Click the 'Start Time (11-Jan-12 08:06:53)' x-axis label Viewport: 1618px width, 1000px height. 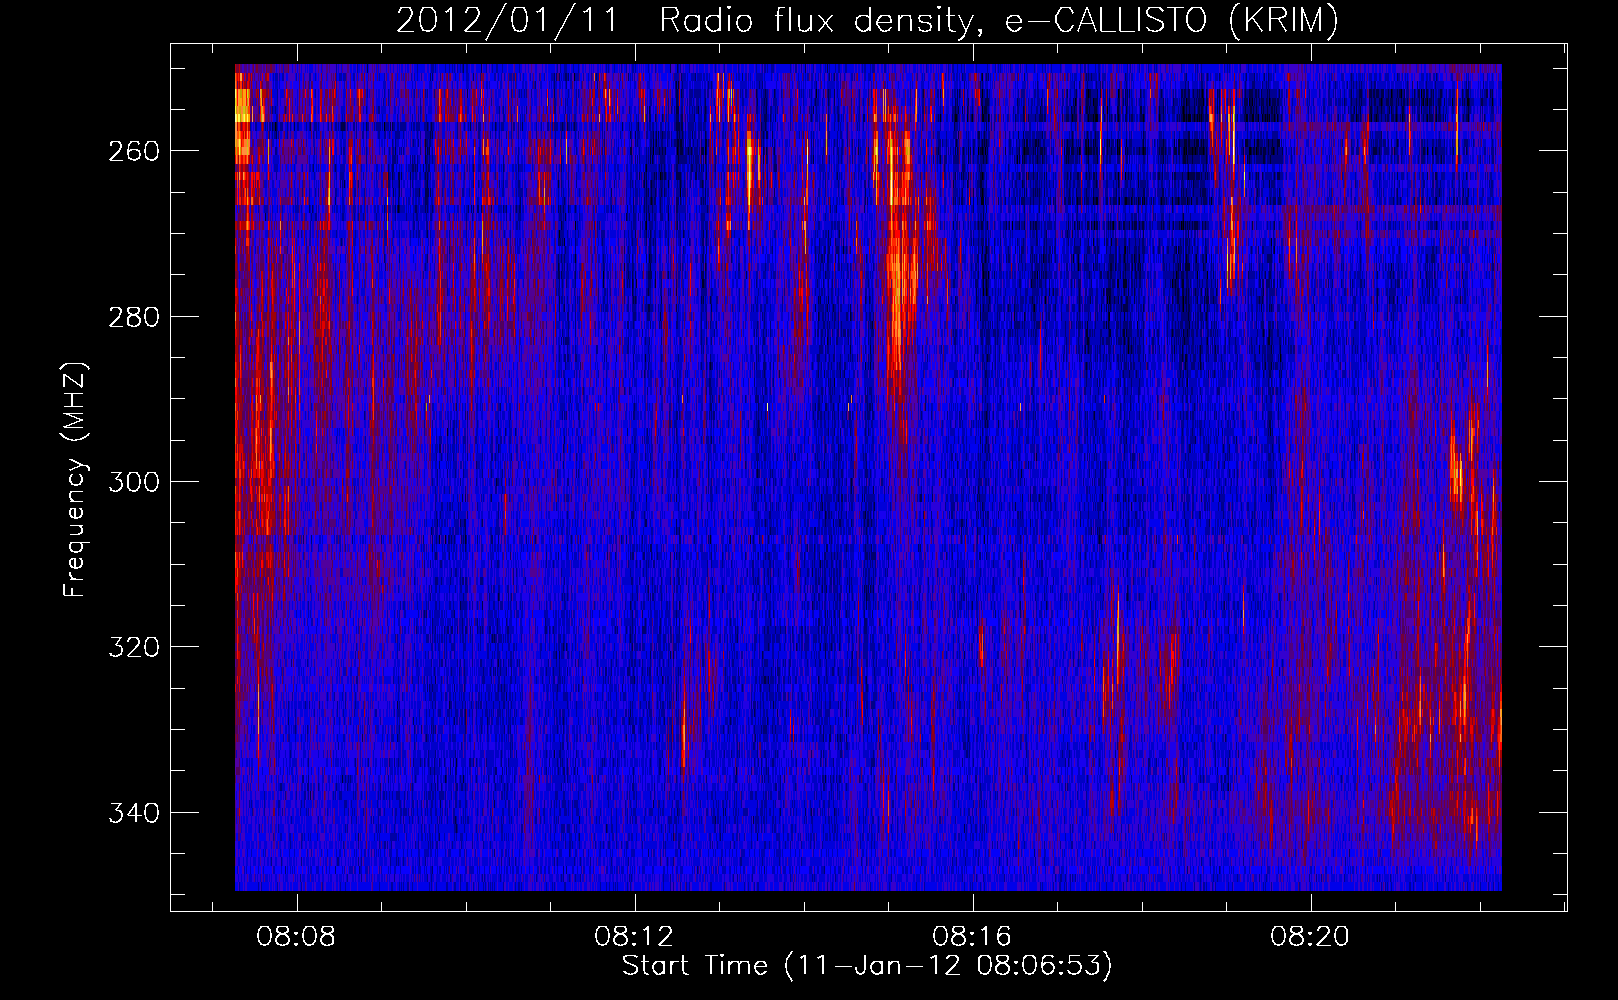coord(867,966)
